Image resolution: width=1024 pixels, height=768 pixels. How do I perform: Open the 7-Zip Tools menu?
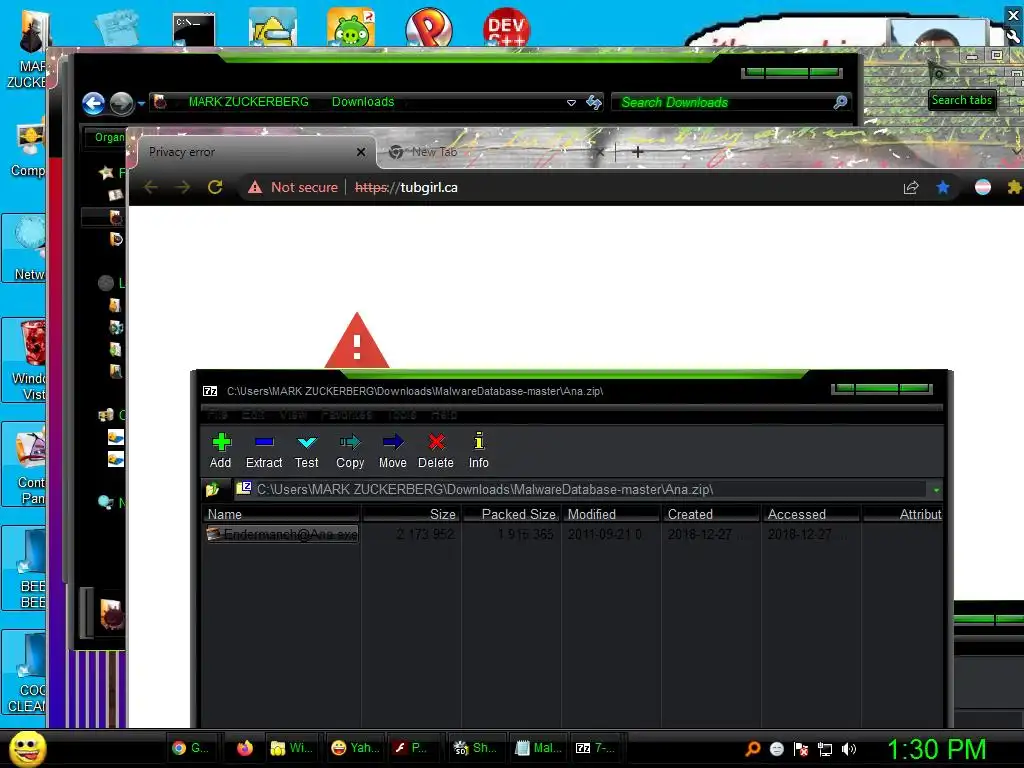click(x=402, y=415)
